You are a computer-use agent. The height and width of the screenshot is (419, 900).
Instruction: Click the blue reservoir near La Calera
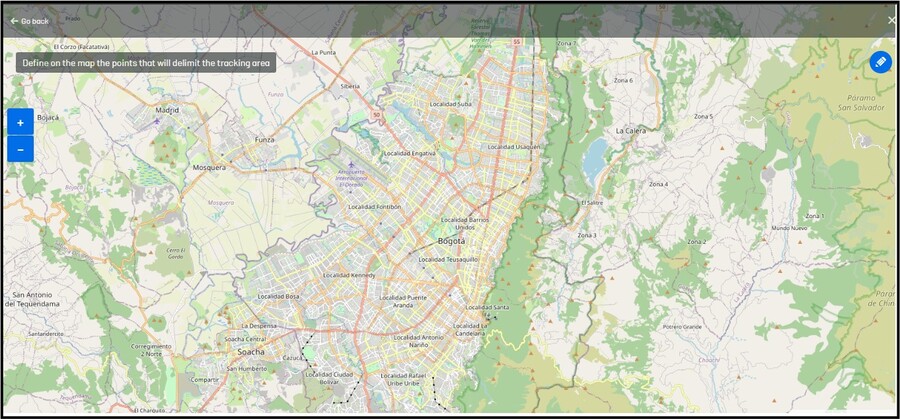pos(596,156)
